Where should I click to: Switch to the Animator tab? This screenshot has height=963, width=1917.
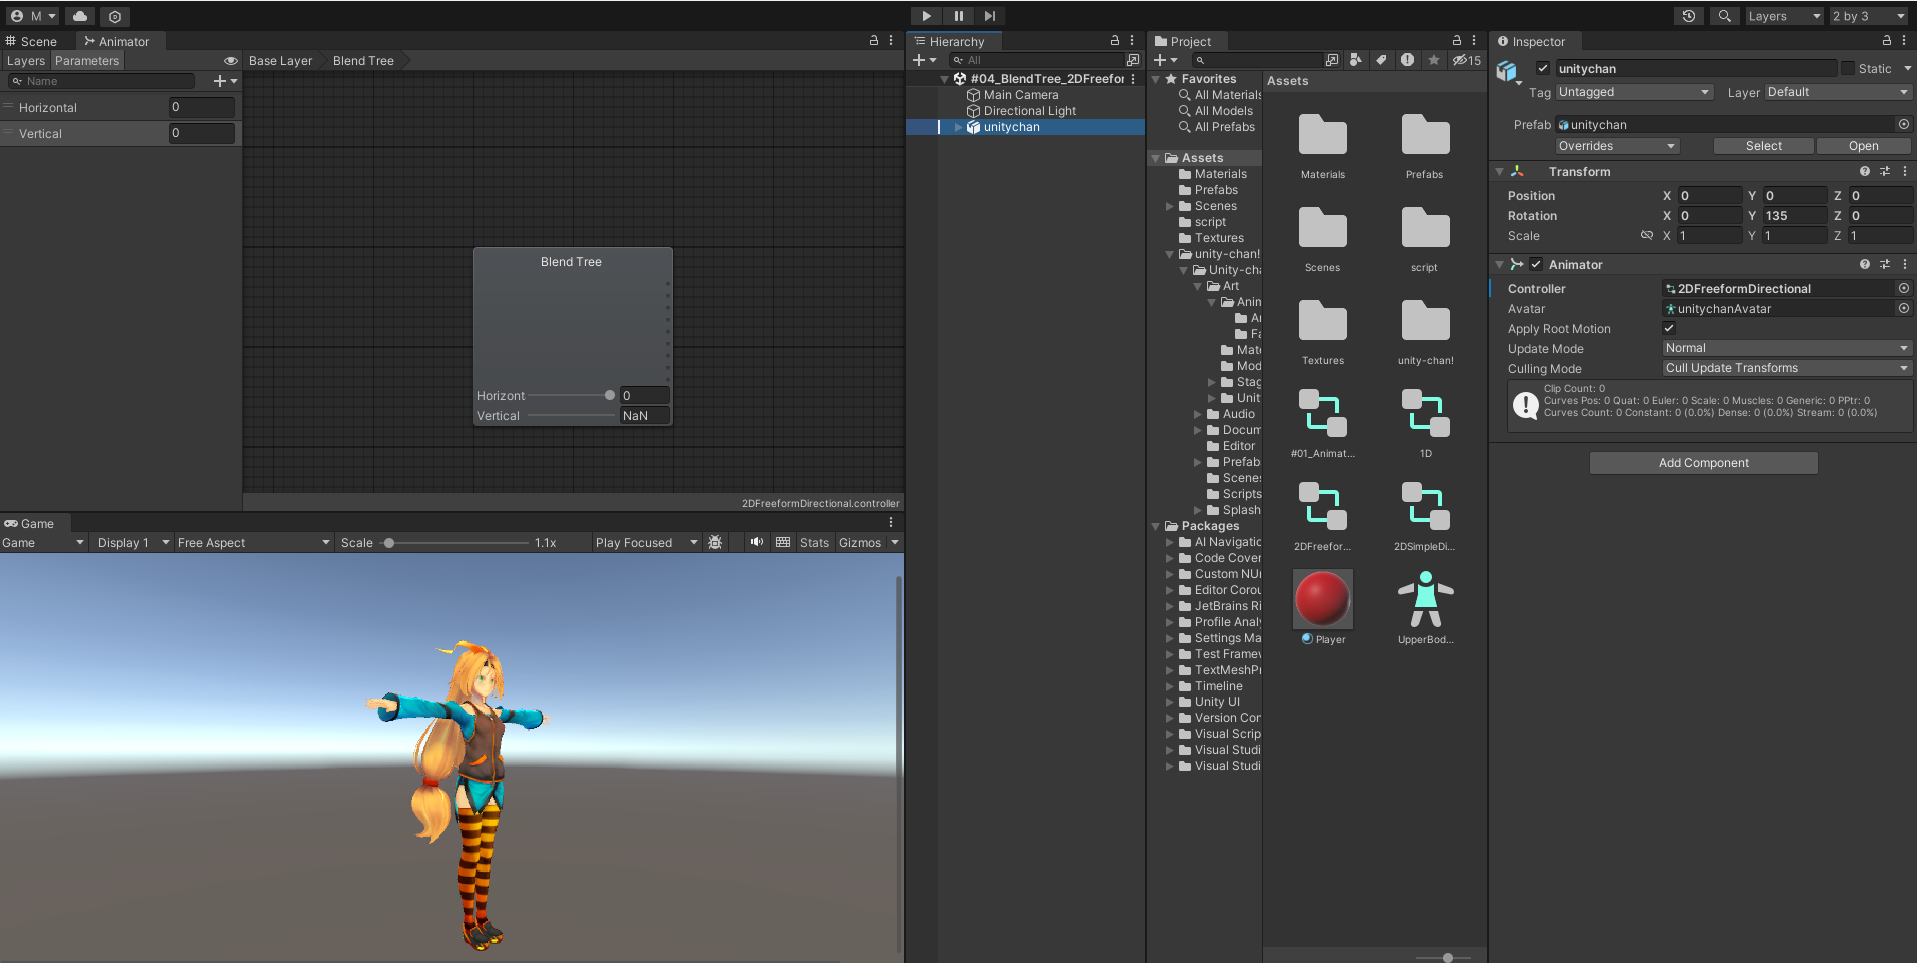117,41
